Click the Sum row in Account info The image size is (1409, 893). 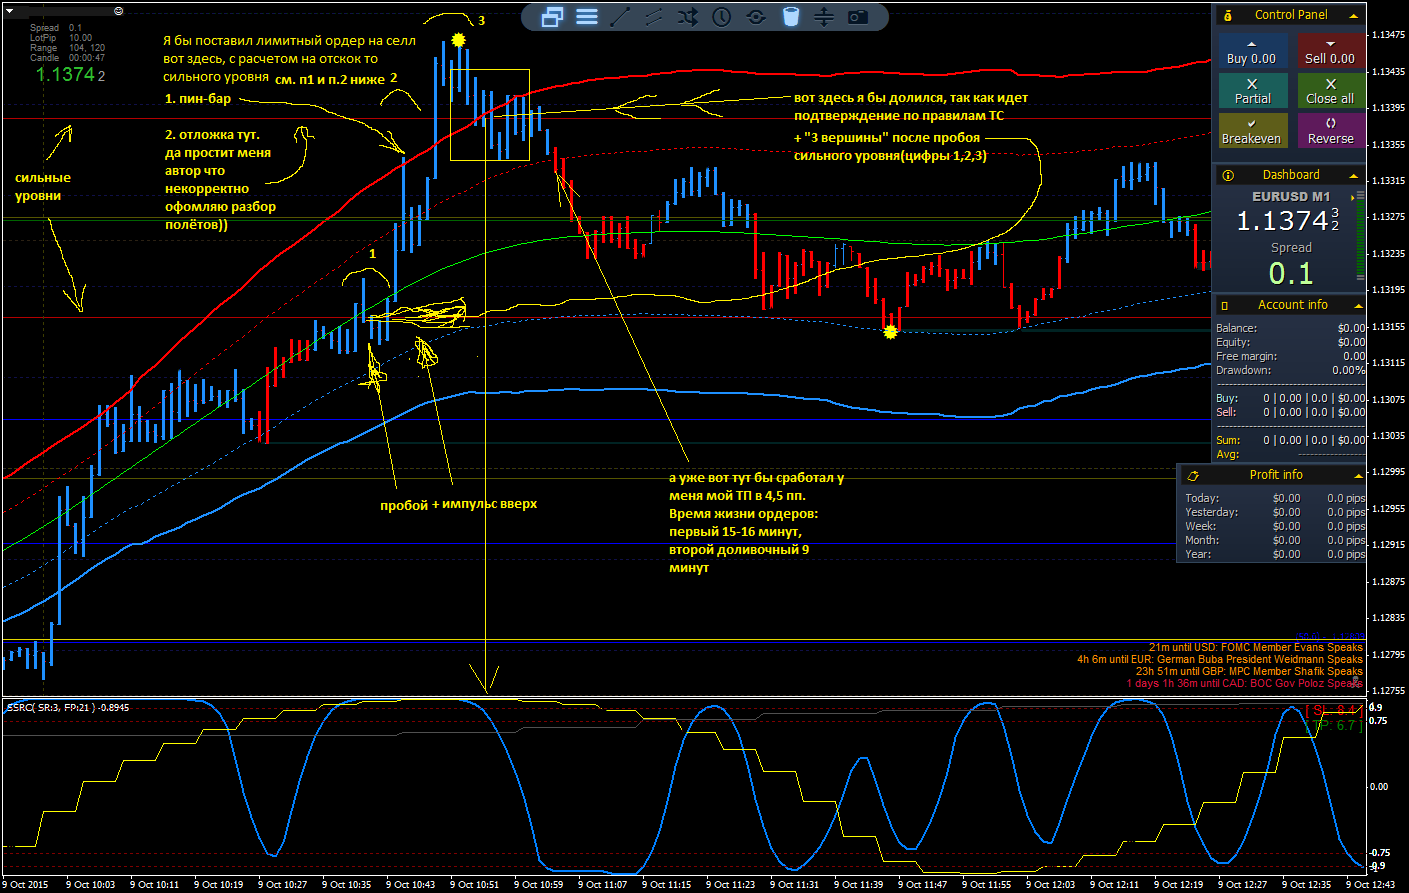click(1290, 440)
